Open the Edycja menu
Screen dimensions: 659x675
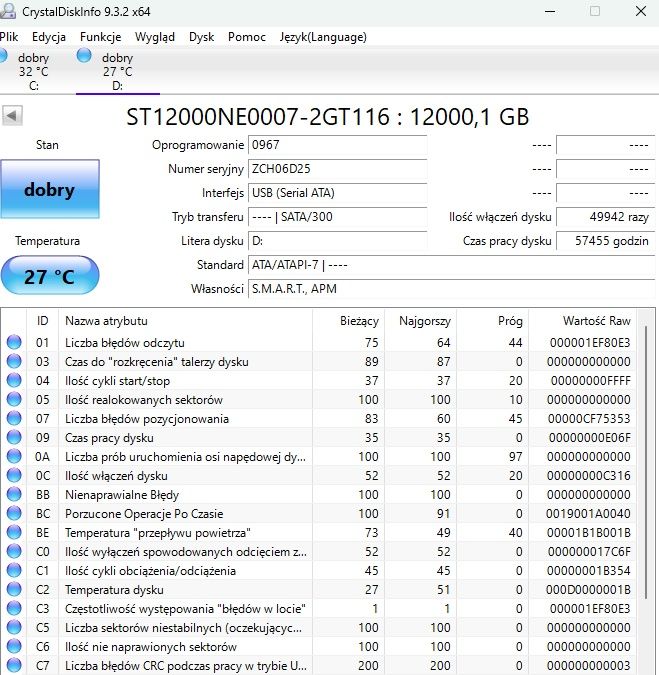tap(49, 37)
